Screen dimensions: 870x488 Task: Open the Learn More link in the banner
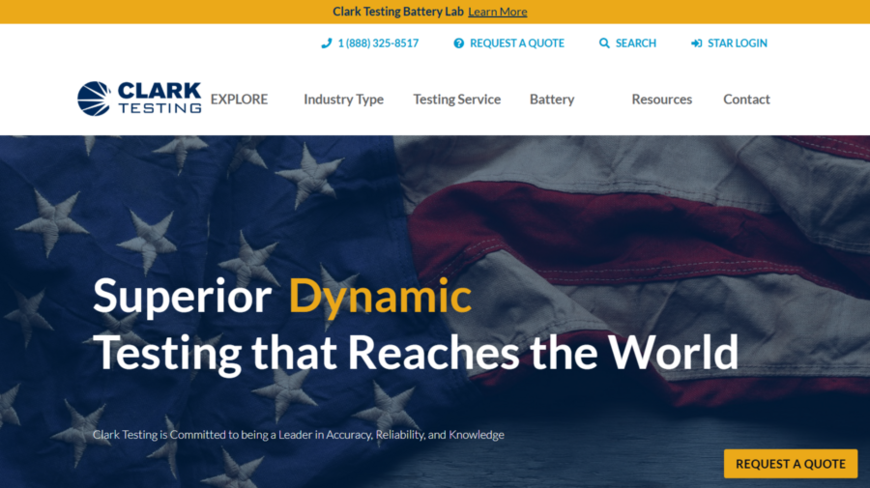coord(498,12)
